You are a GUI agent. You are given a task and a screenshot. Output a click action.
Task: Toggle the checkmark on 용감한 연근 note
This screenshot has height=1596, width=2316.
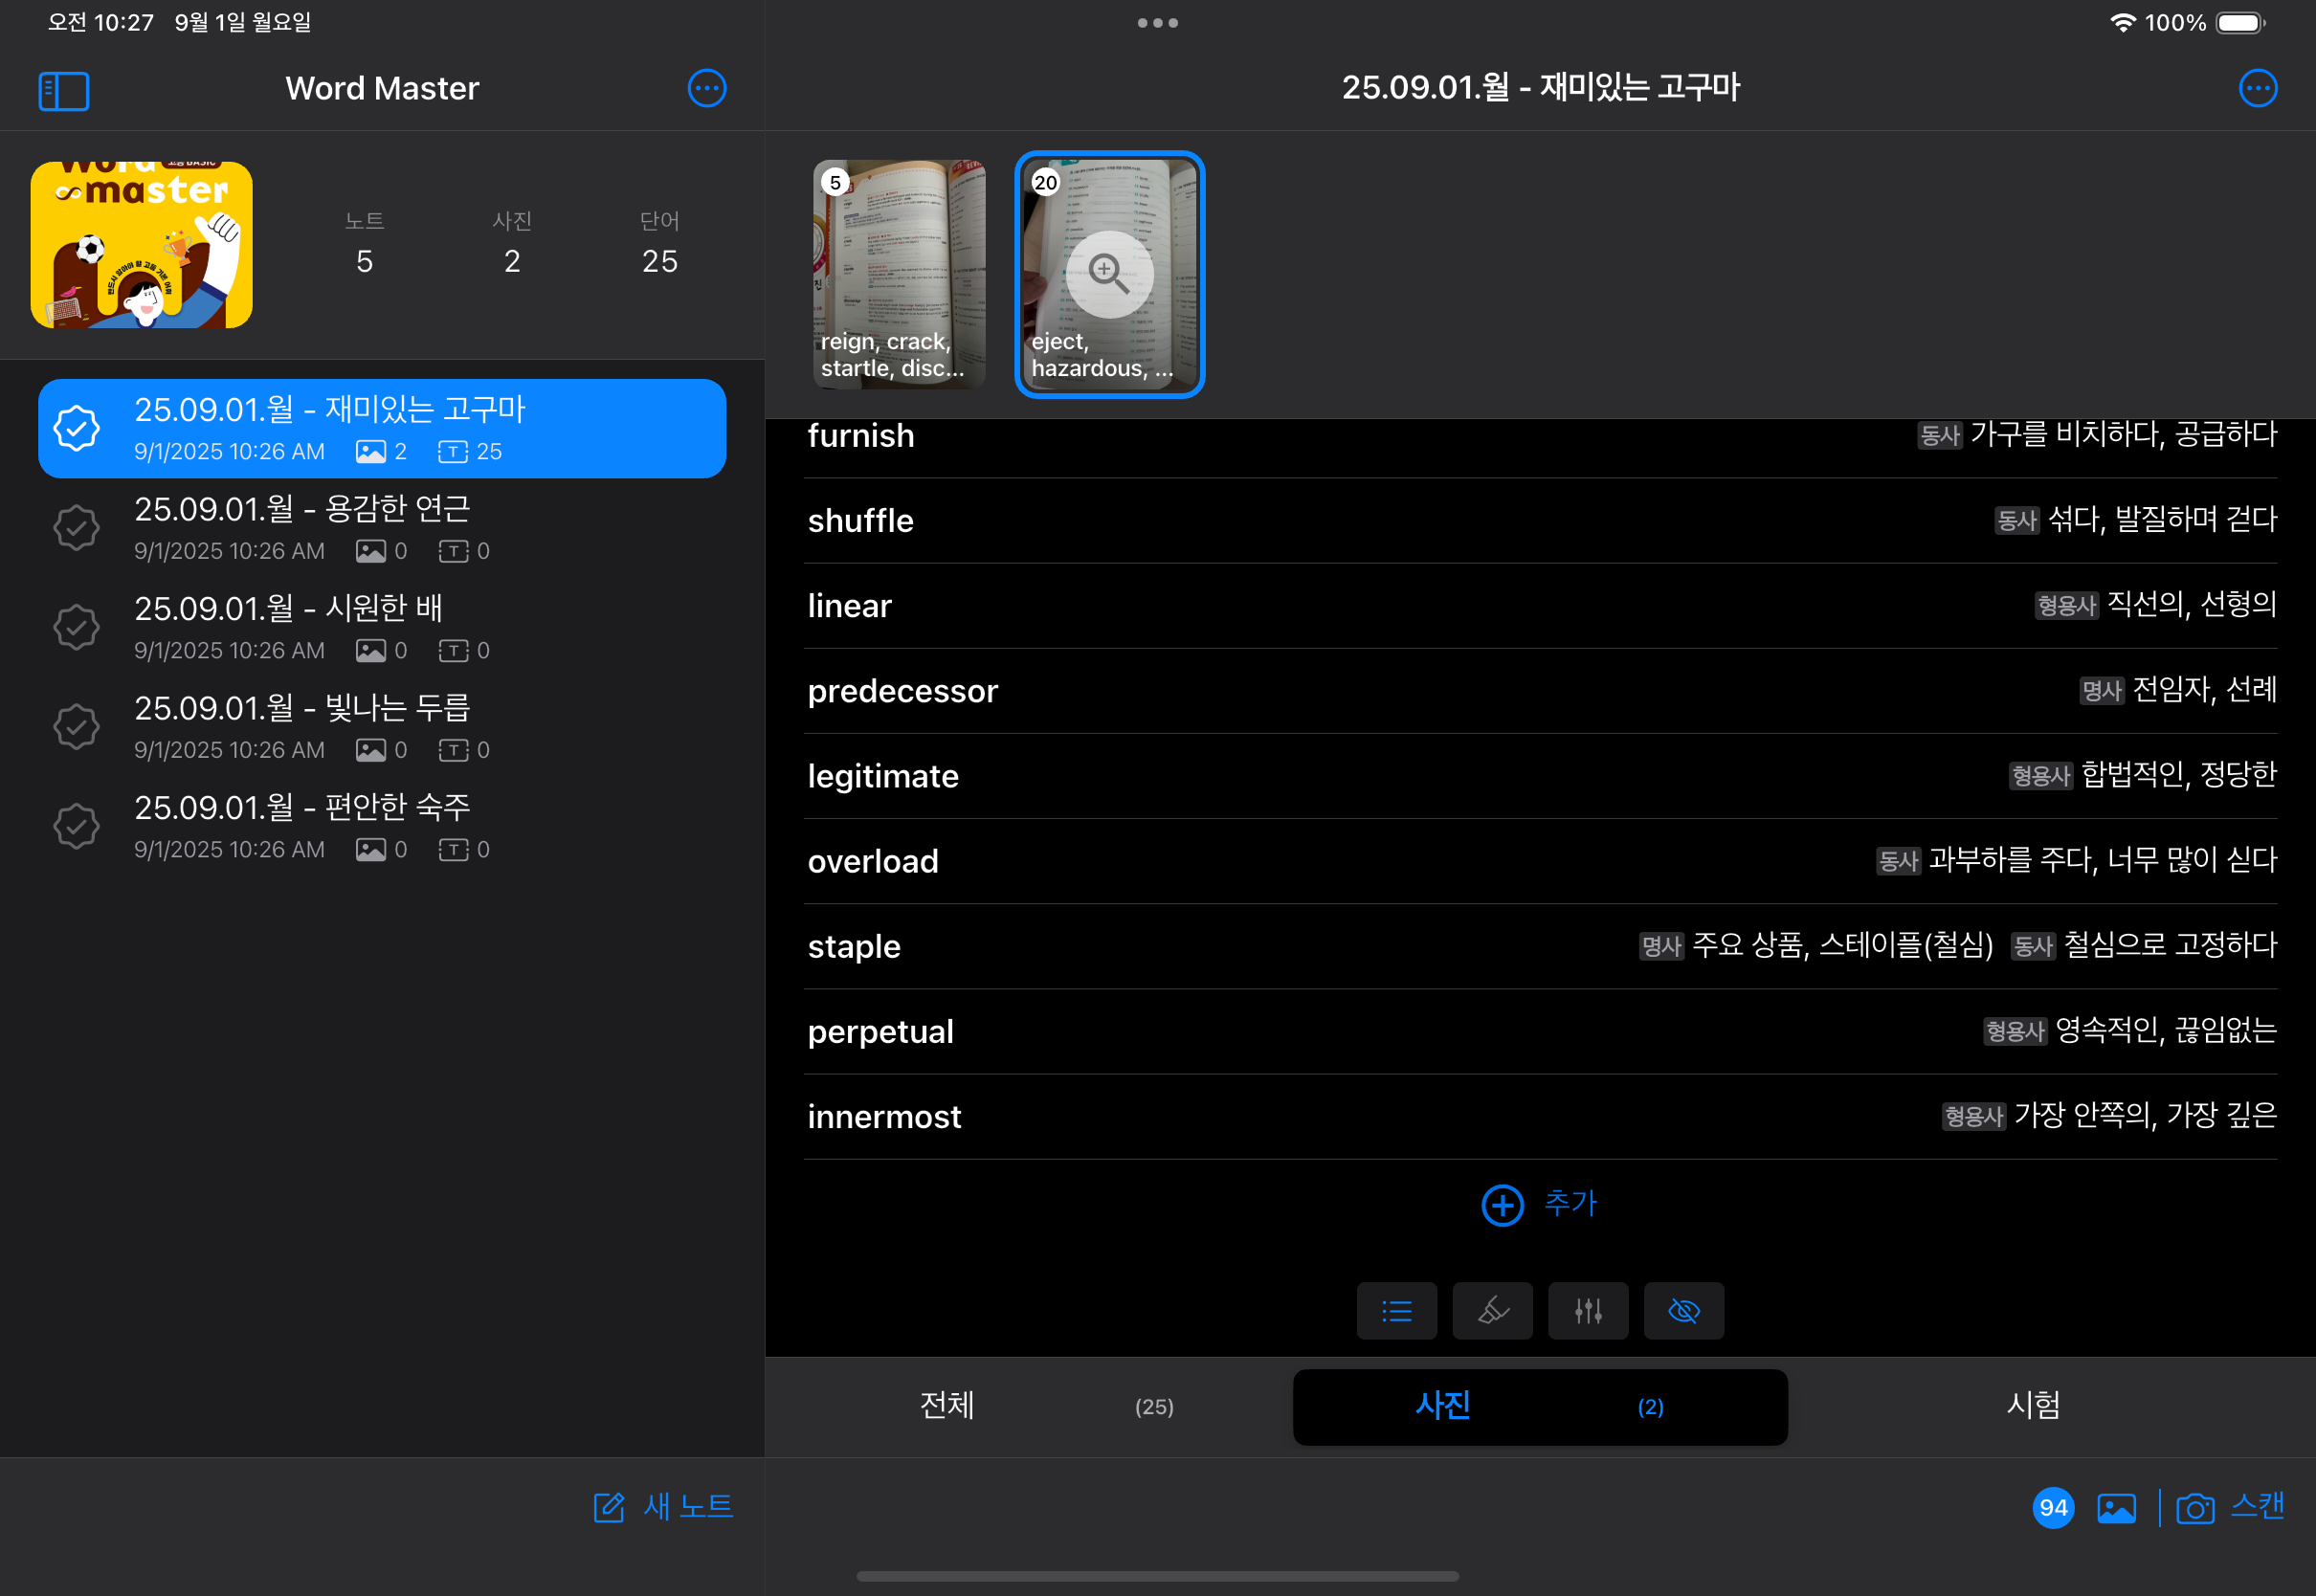77,527
